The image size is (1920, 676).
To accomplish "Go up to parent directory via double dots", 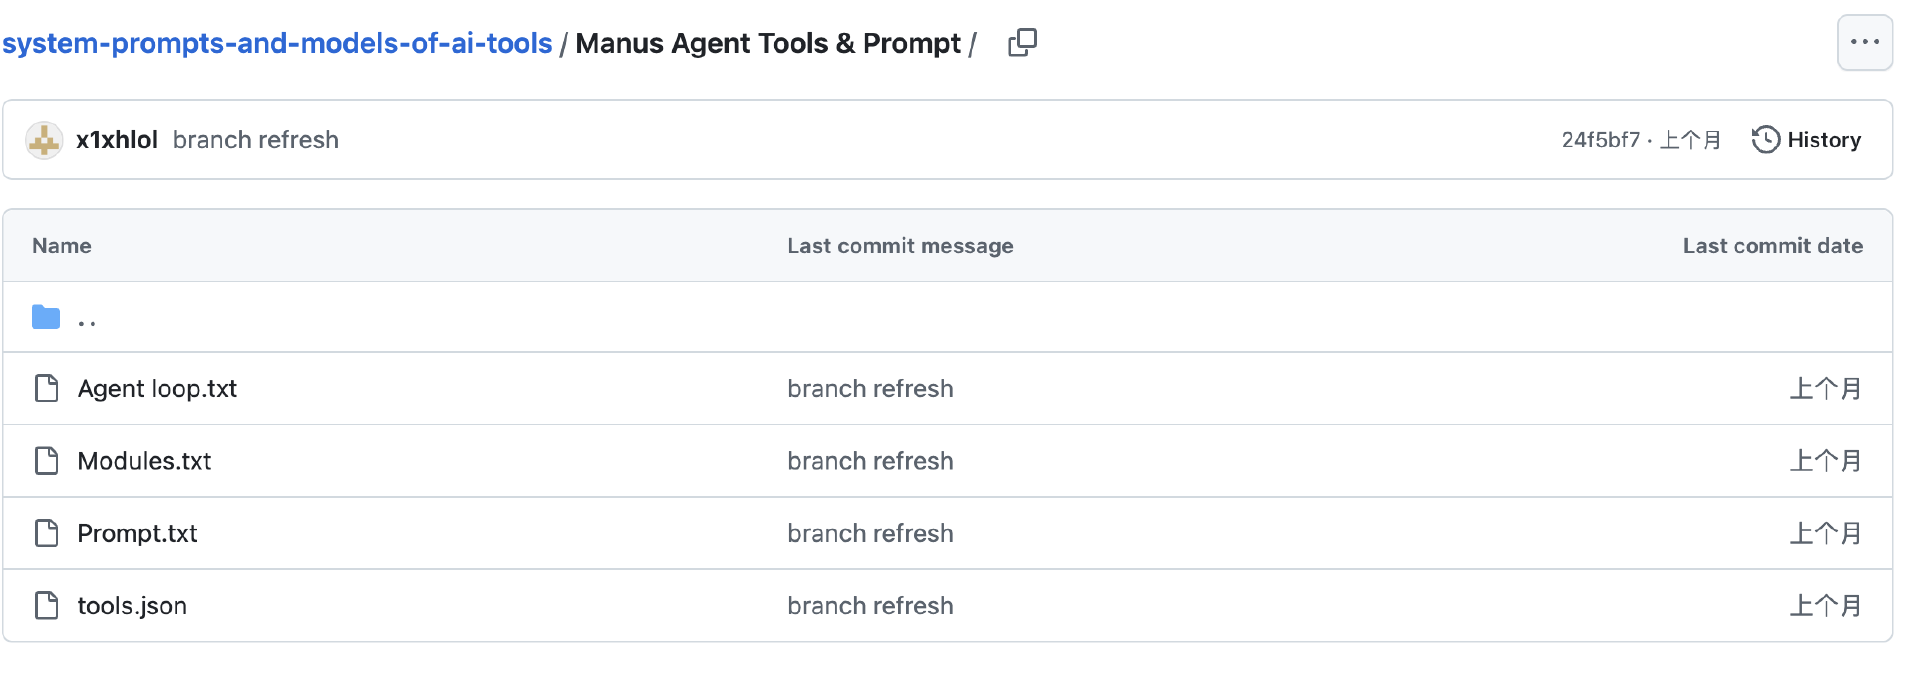I will (87, 320).
